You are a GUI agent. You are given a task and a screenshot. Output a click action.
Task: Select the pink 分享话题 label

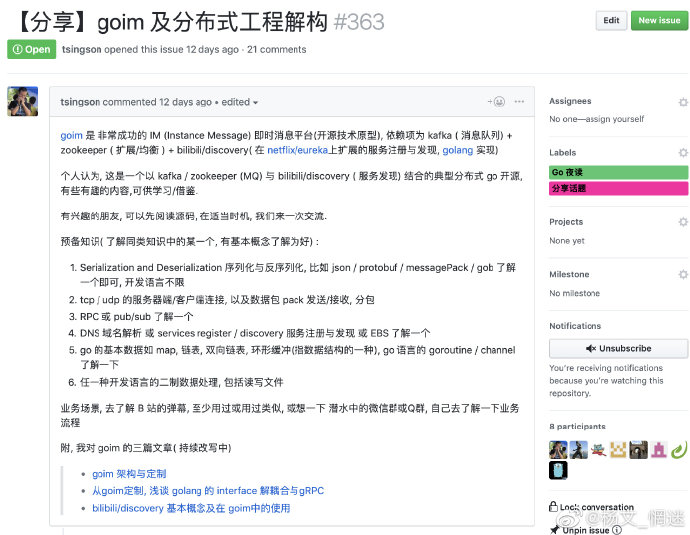(618, 188)
